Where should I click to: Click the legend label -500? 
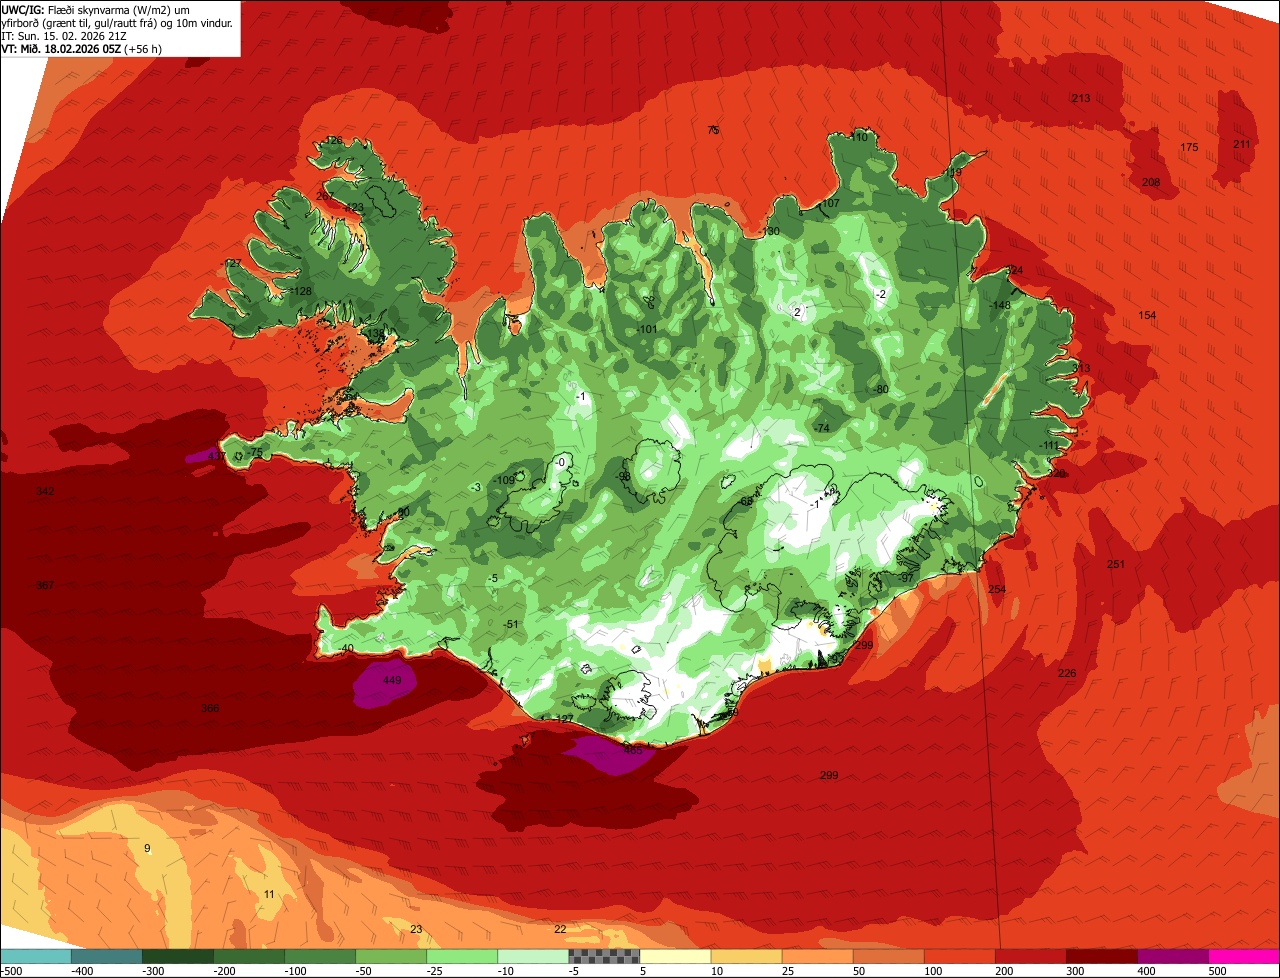tap(11, 970)
